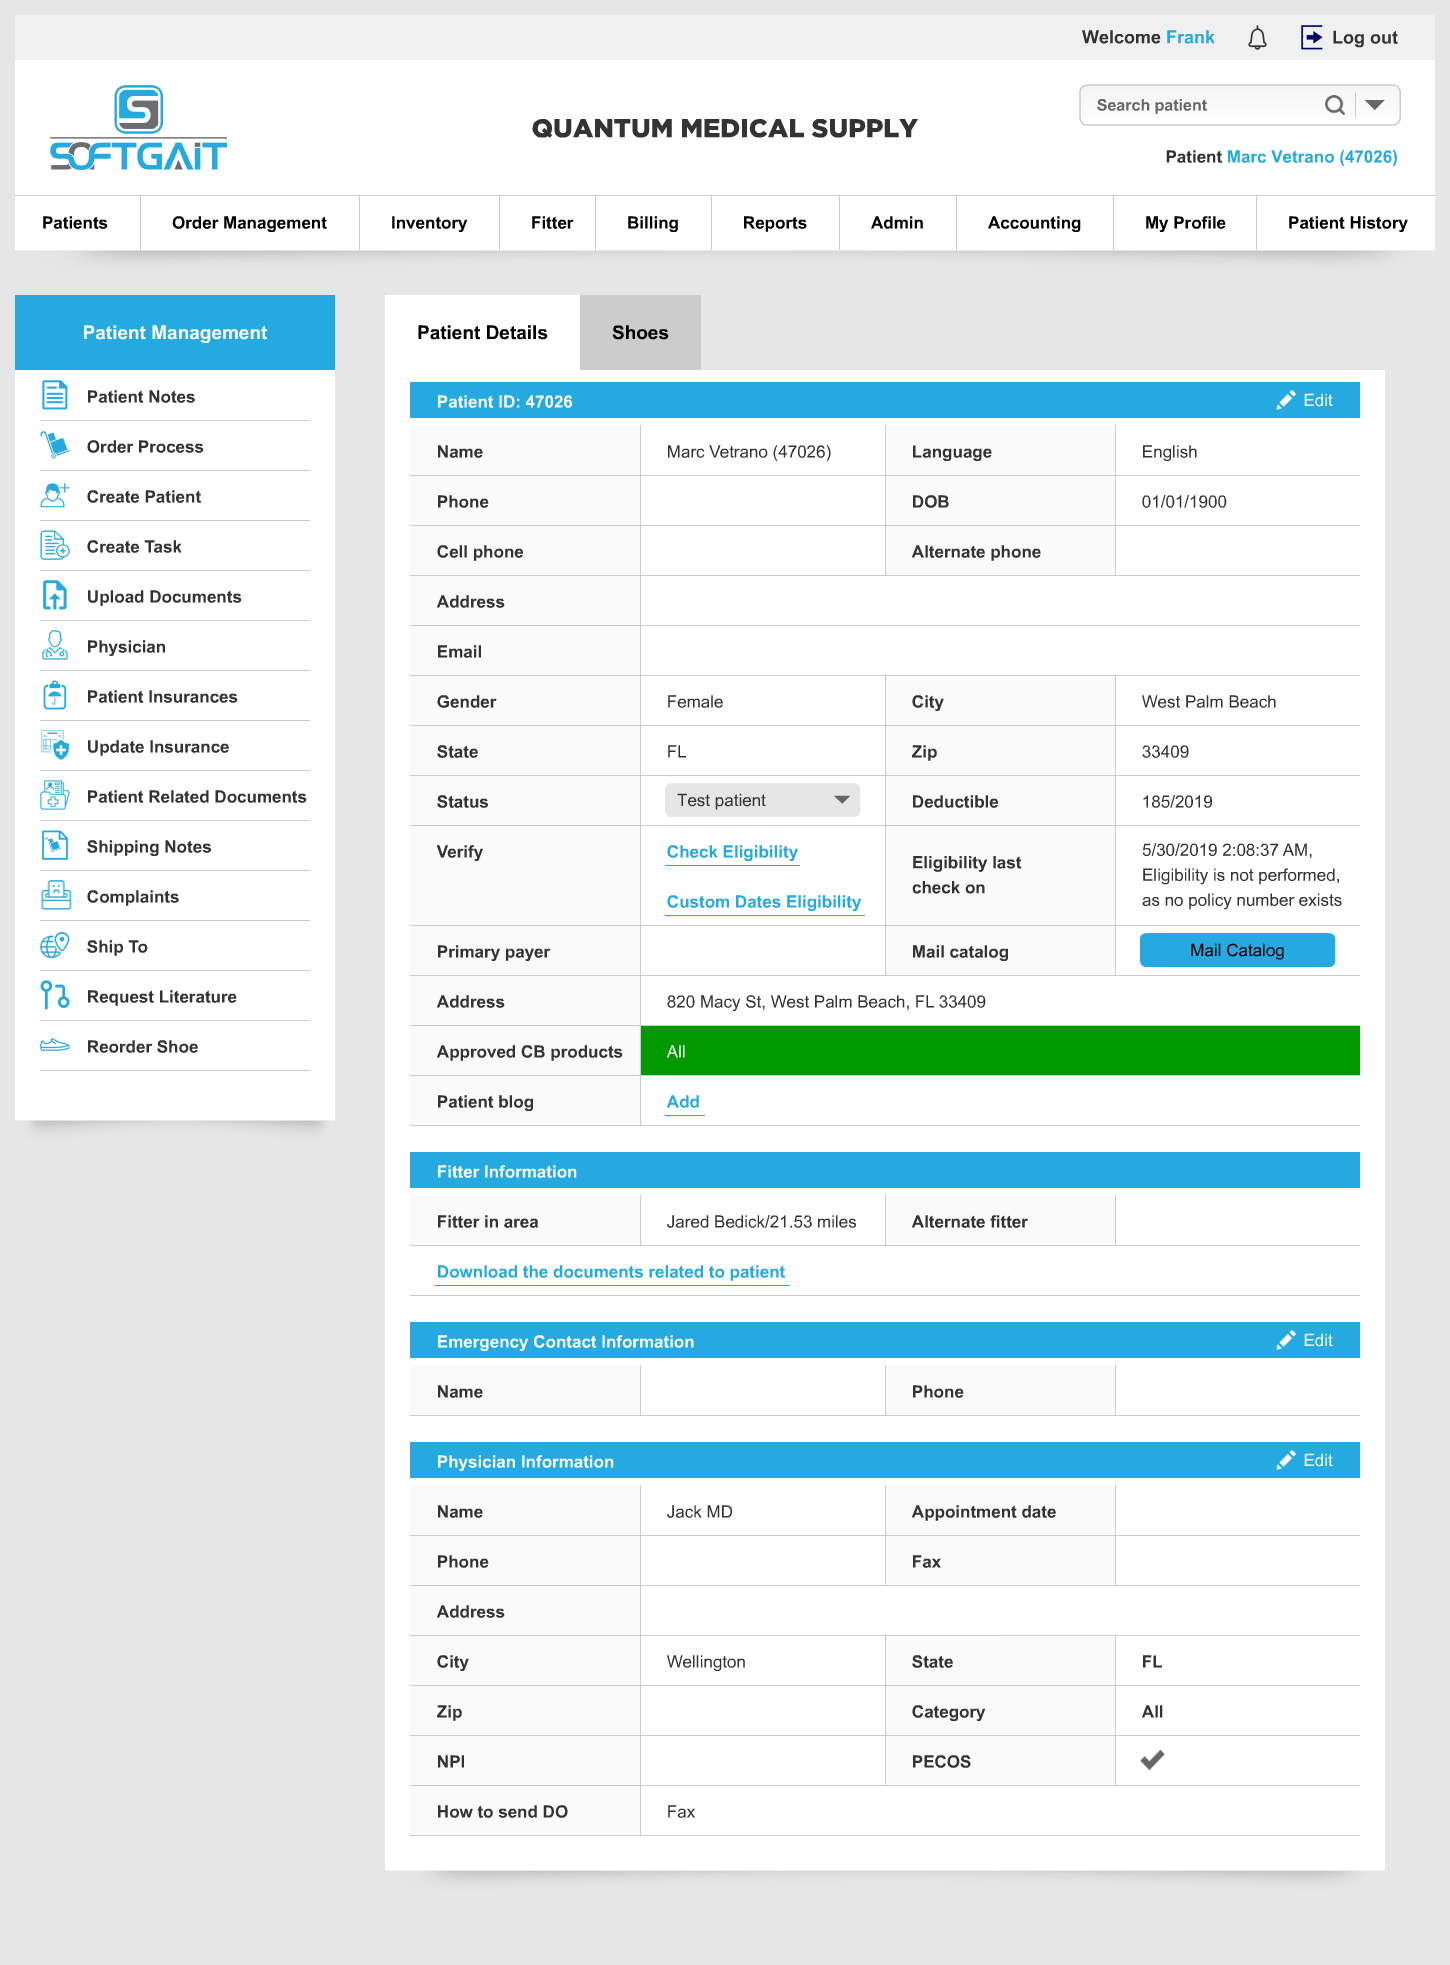Click the Physician Information pencil icon
Viewport: 1450px width, 1965px height.
point(1286,1460)
